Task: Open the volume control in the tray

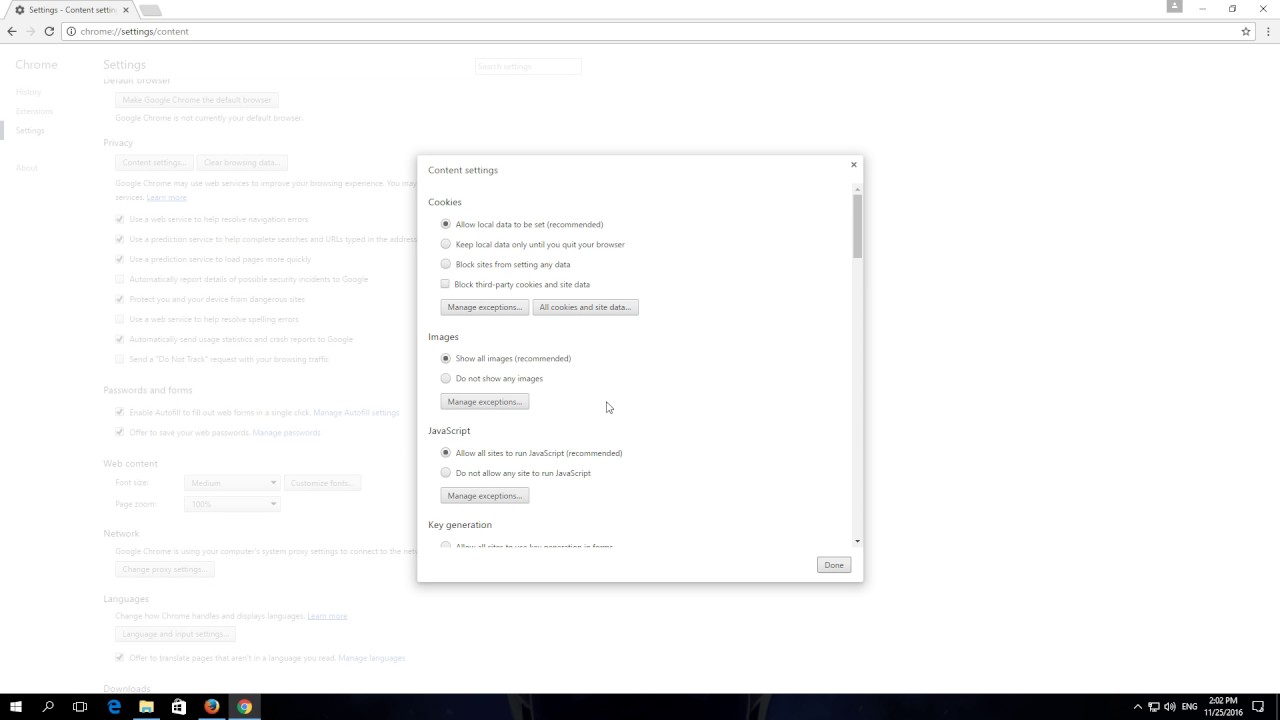Action: [1170, 706]
